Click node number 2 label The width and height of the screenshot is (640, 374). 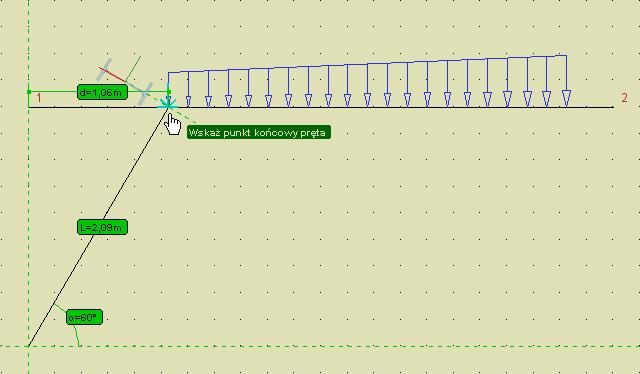pos(624,98)
